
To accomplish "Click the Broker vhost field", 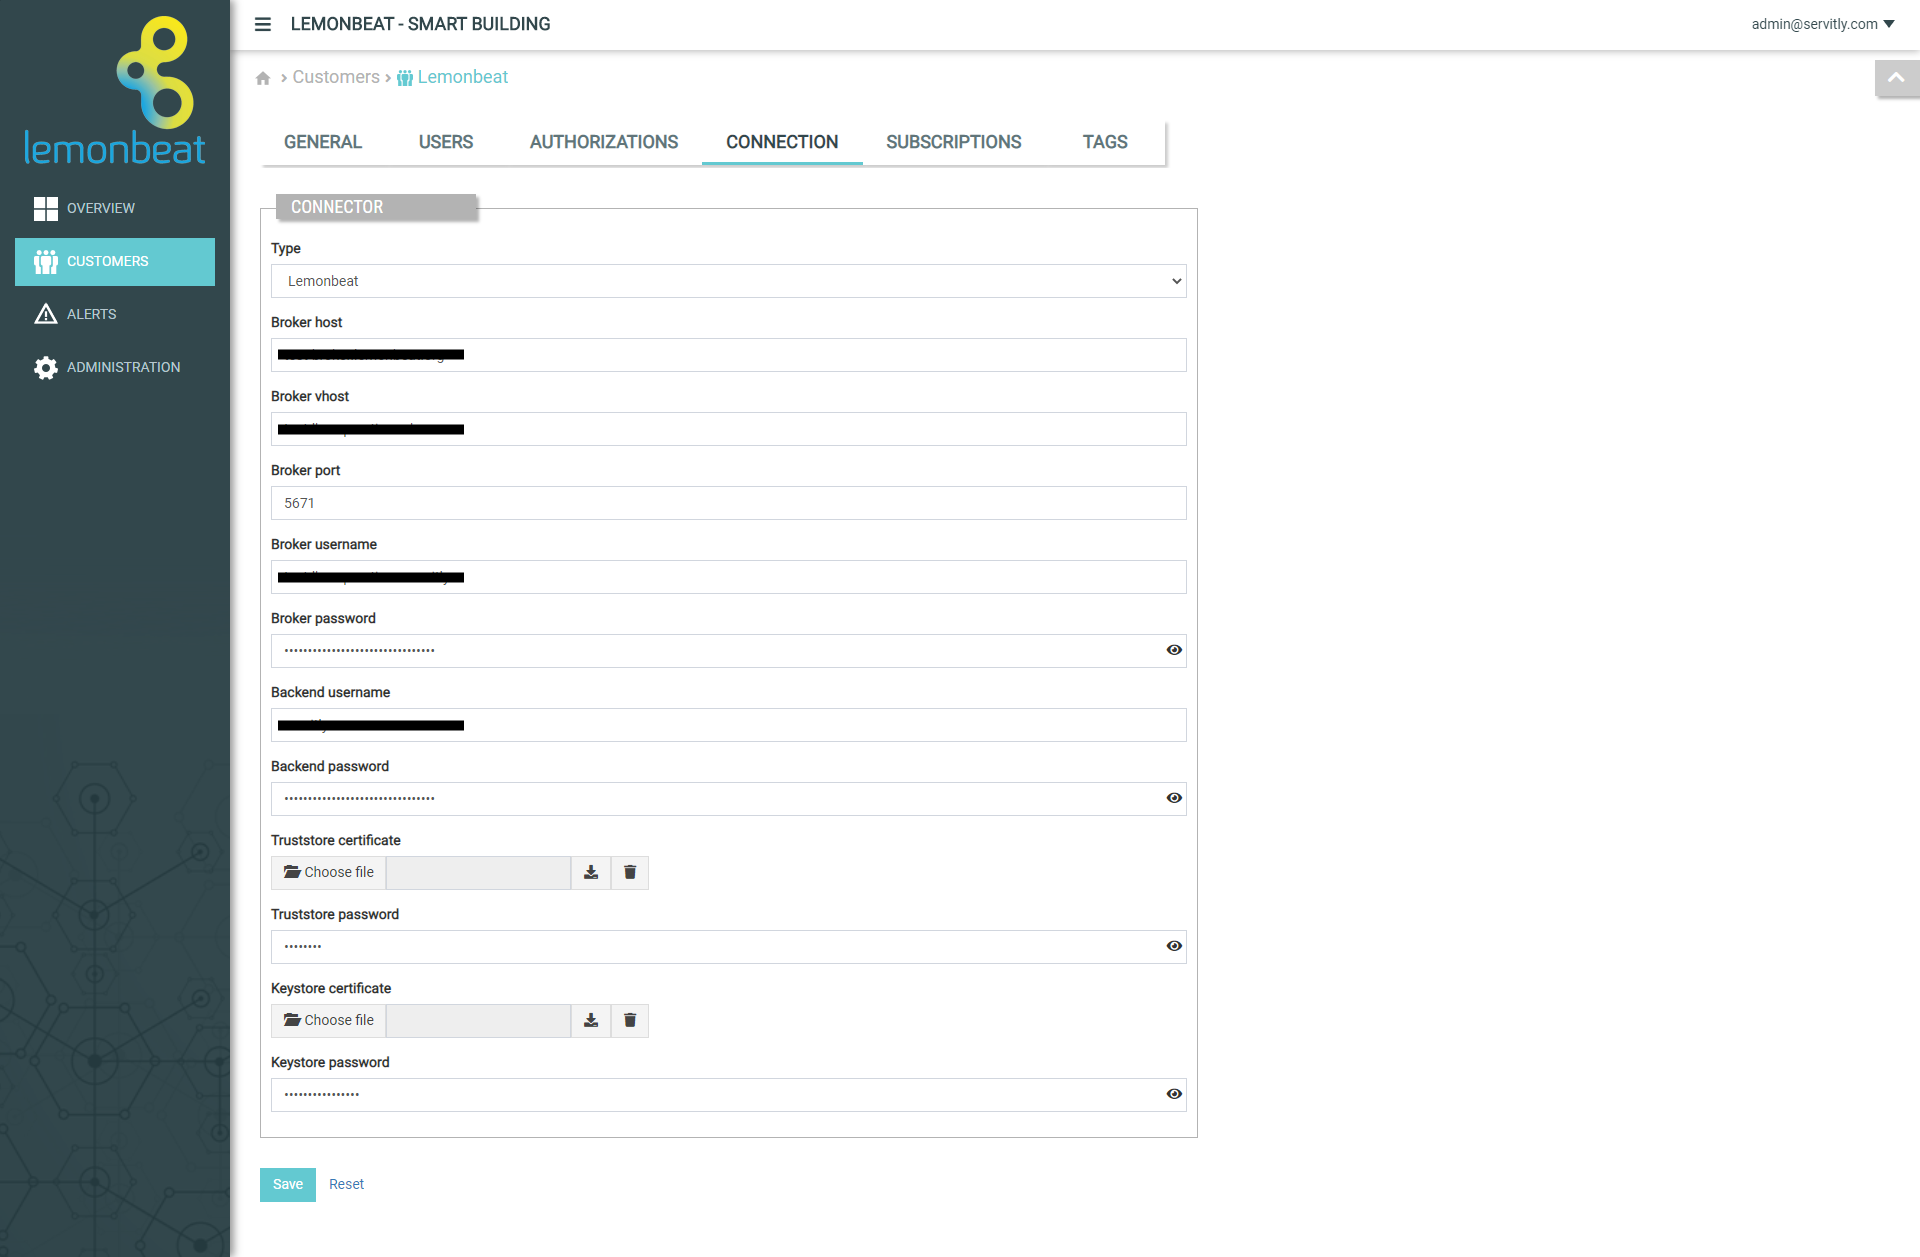I will pyautogui.click(x=728, y=429).
